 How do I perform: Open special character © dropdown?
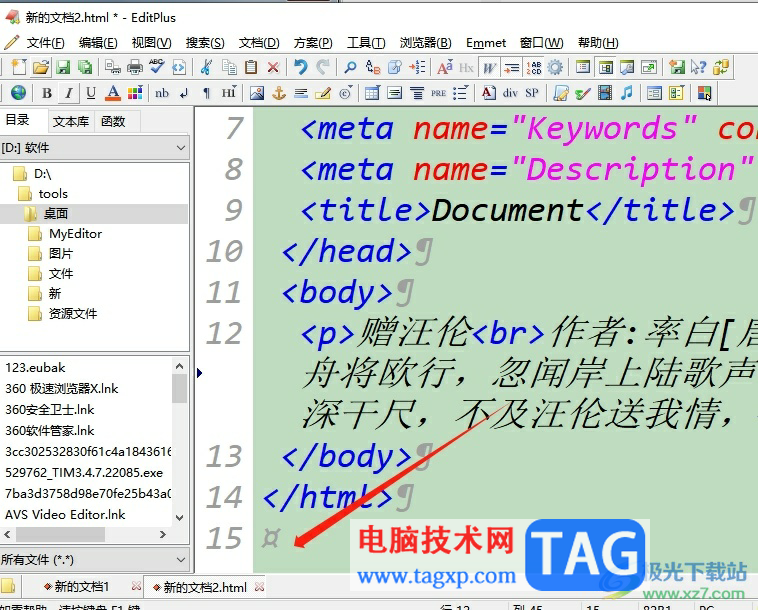tap(346, 92)
